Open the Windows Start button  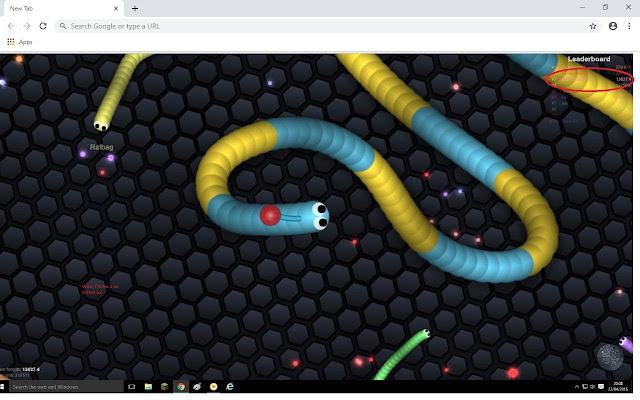pyautogui.click(x=2, y=387)
